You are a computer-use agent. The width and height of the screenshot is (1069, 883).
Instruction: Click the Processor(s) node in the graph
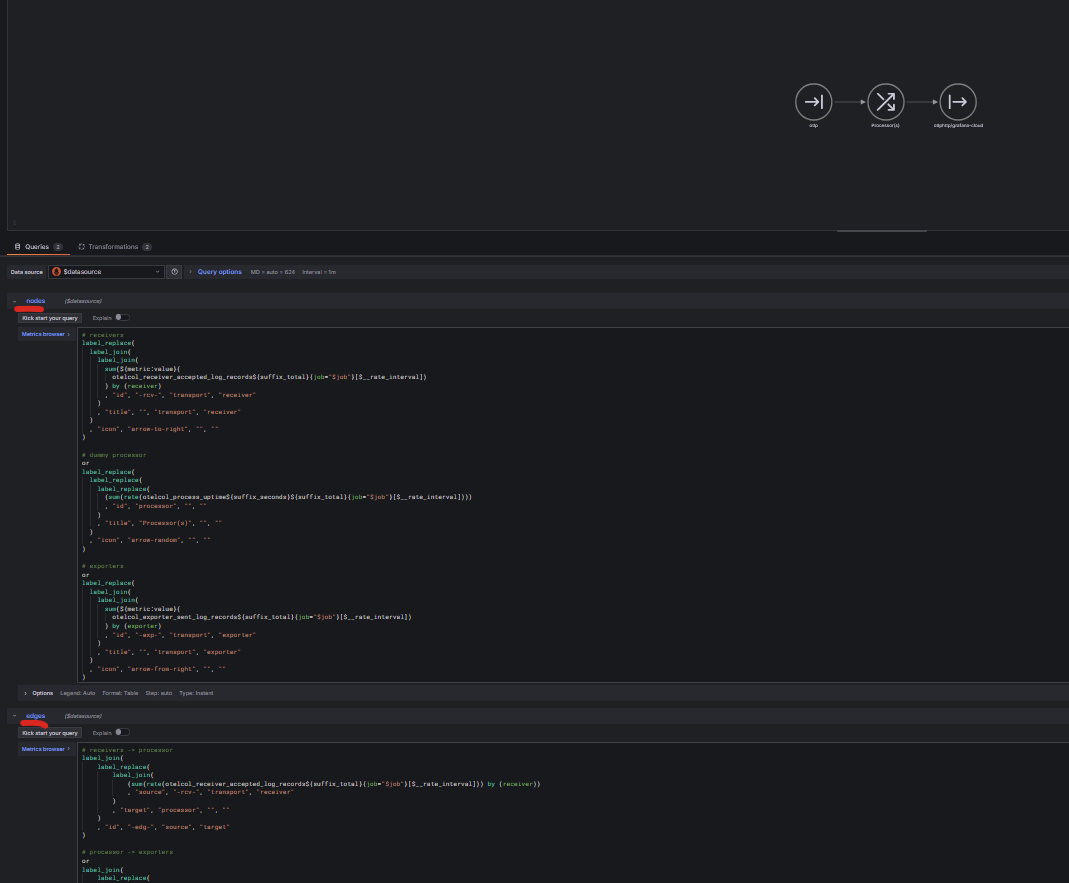pos(885,101)
